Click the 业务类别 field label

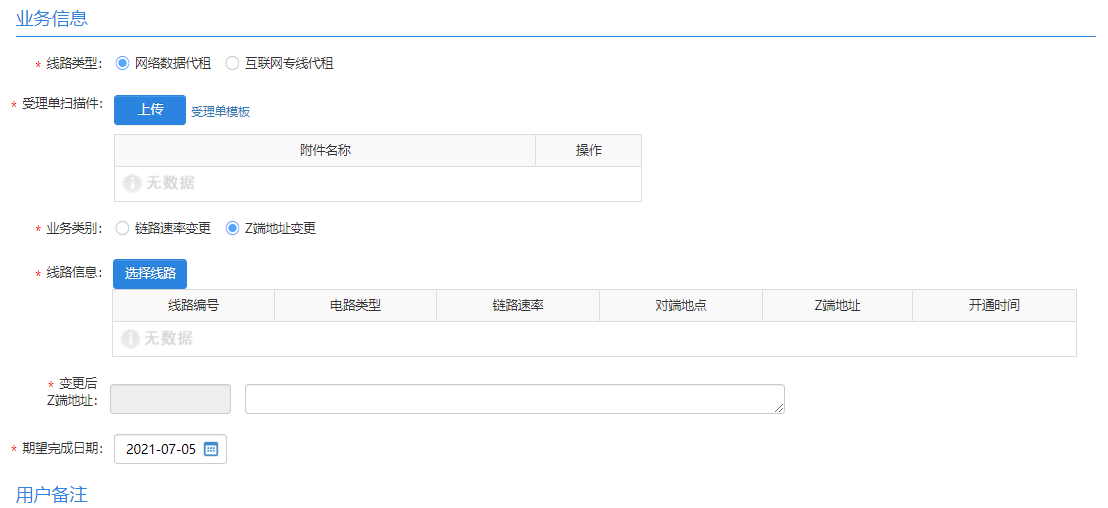click(x=74, y=228)
